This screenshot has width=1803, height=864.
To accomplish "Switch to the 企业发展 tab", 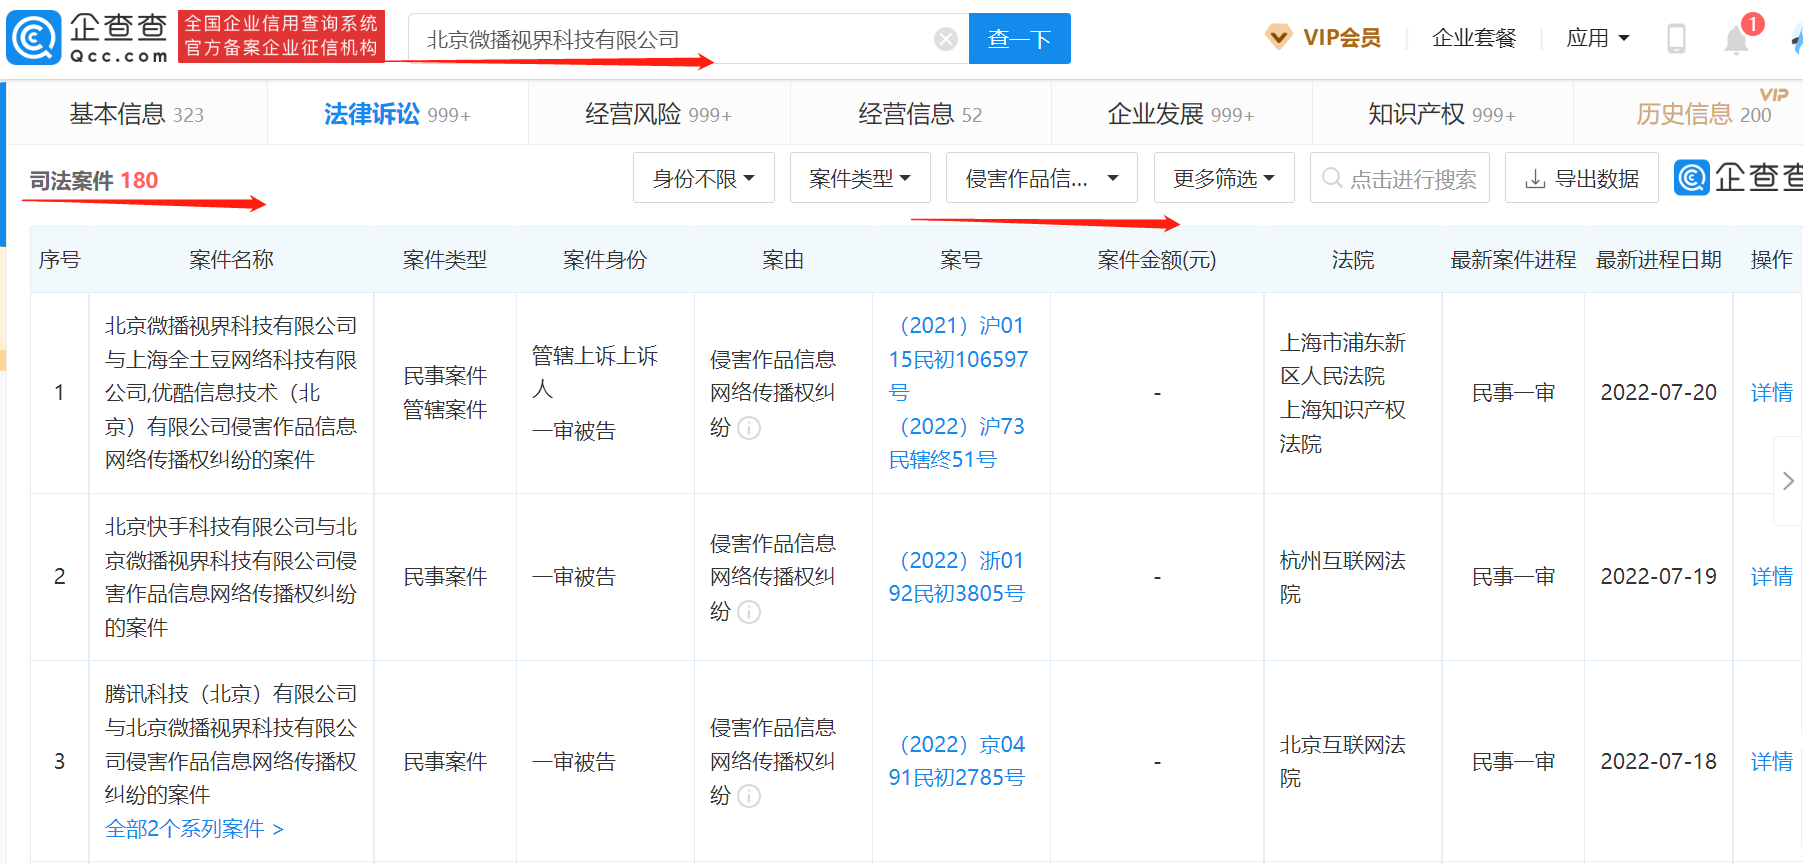I will tap(1181, 114).
